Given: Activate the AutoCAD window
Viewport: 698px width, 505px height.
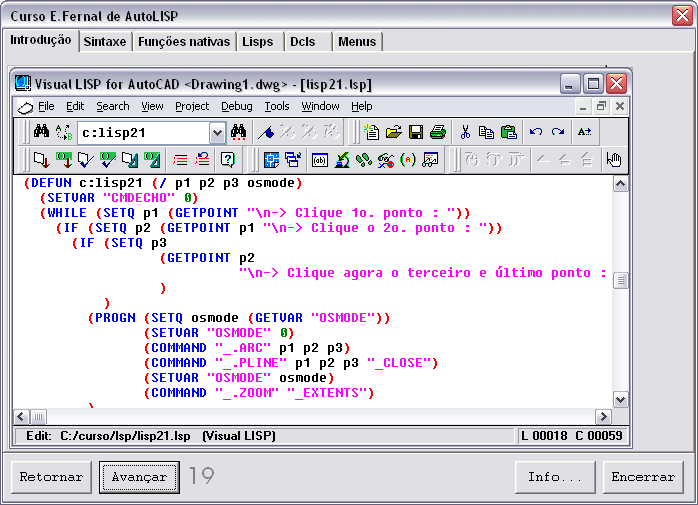Looking at the screenshot, I should pos(271,160).
